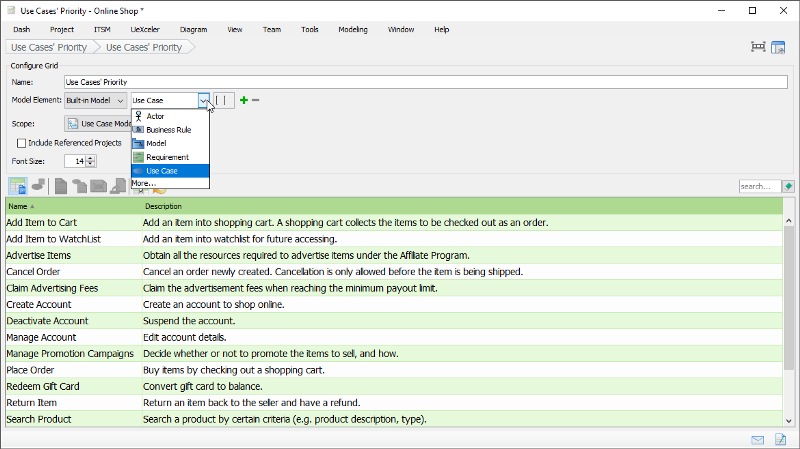Viewport: 800px width, 449px height.
Task: Pick Business Rule from the dropdown
Action: [x=168, y=129]
